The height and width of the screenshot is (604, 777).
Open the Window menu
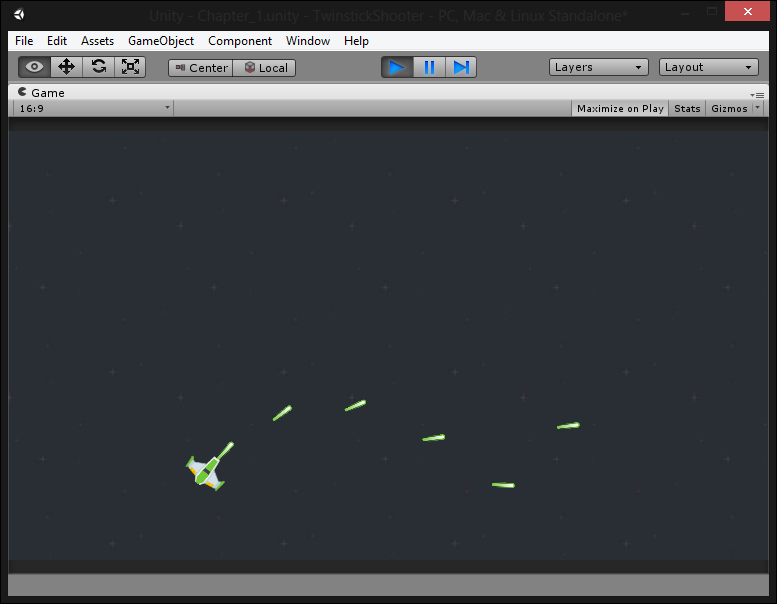click(x=308, y=41)
